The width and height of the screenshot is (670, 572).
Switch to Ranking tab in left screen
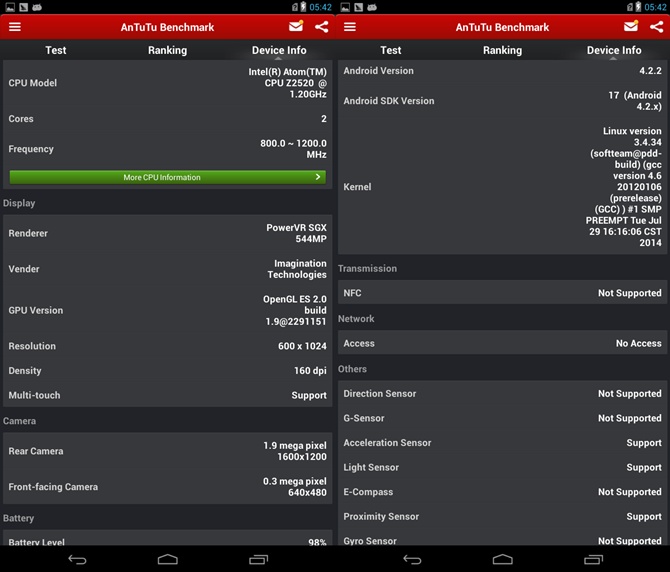tap(168, 50)
